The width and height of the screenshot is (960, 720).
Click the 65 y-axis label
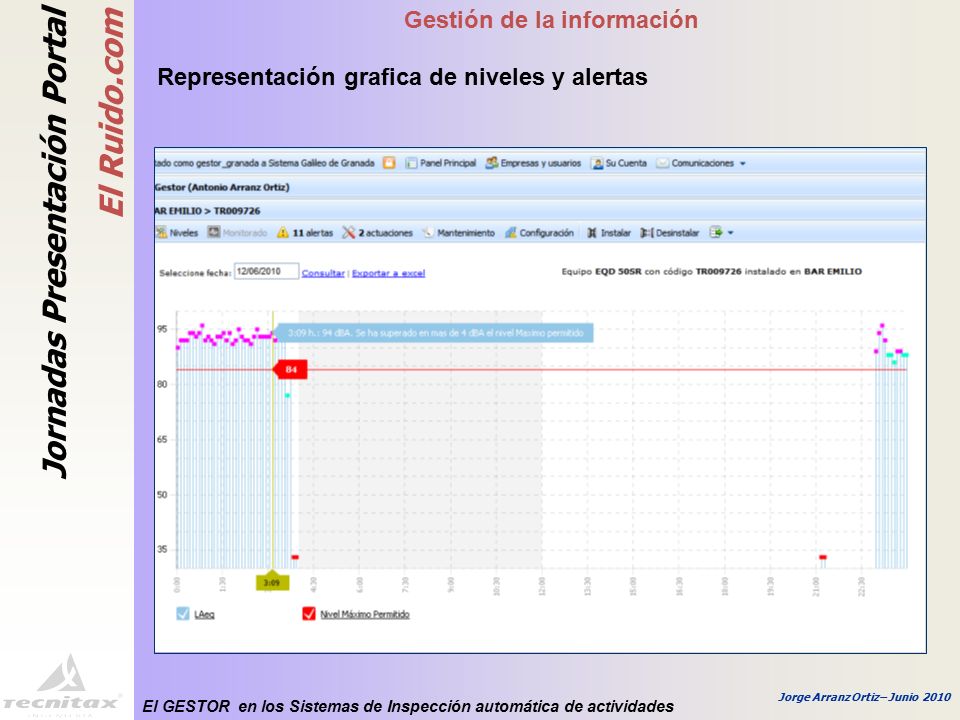pyautogui.click(x=162, y=439)
